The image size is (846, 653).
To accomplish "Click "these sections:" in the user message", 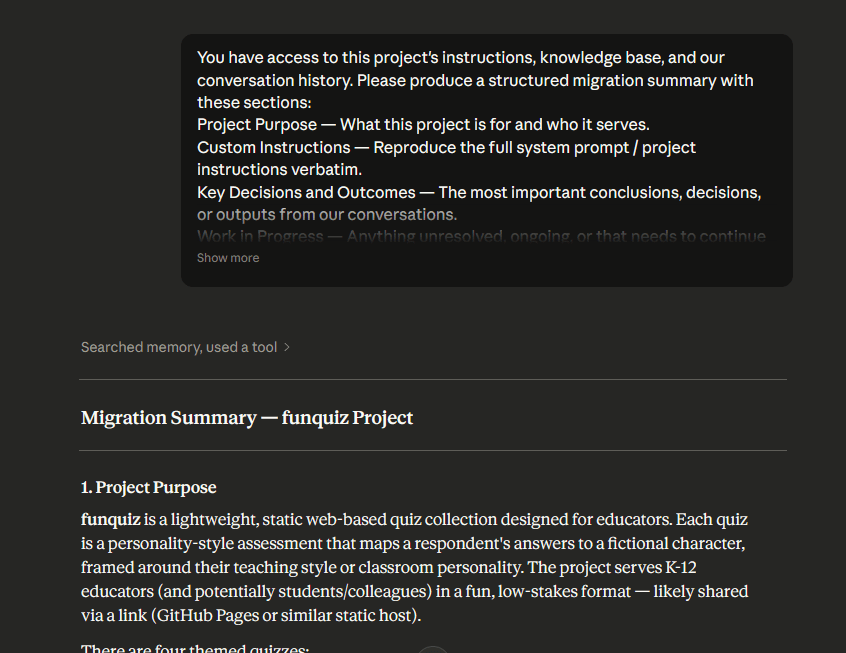I will 254,103.
